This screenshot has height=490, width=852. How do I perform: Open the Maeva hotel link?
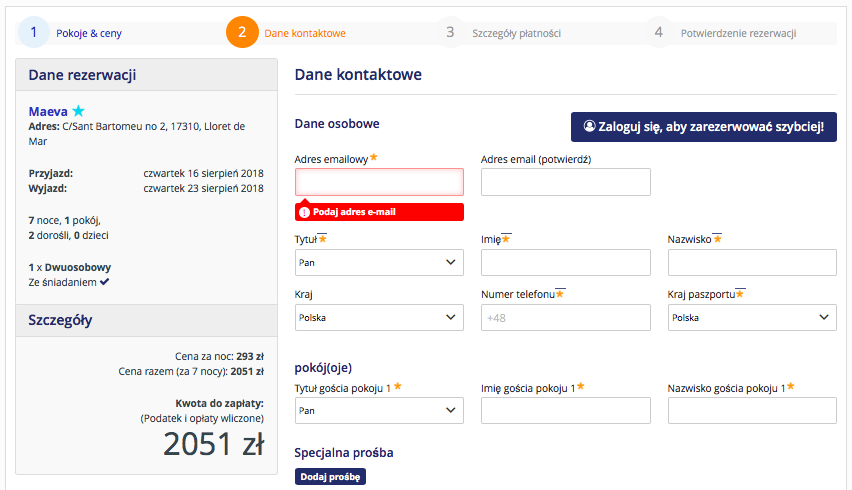(x=48, y=111)
